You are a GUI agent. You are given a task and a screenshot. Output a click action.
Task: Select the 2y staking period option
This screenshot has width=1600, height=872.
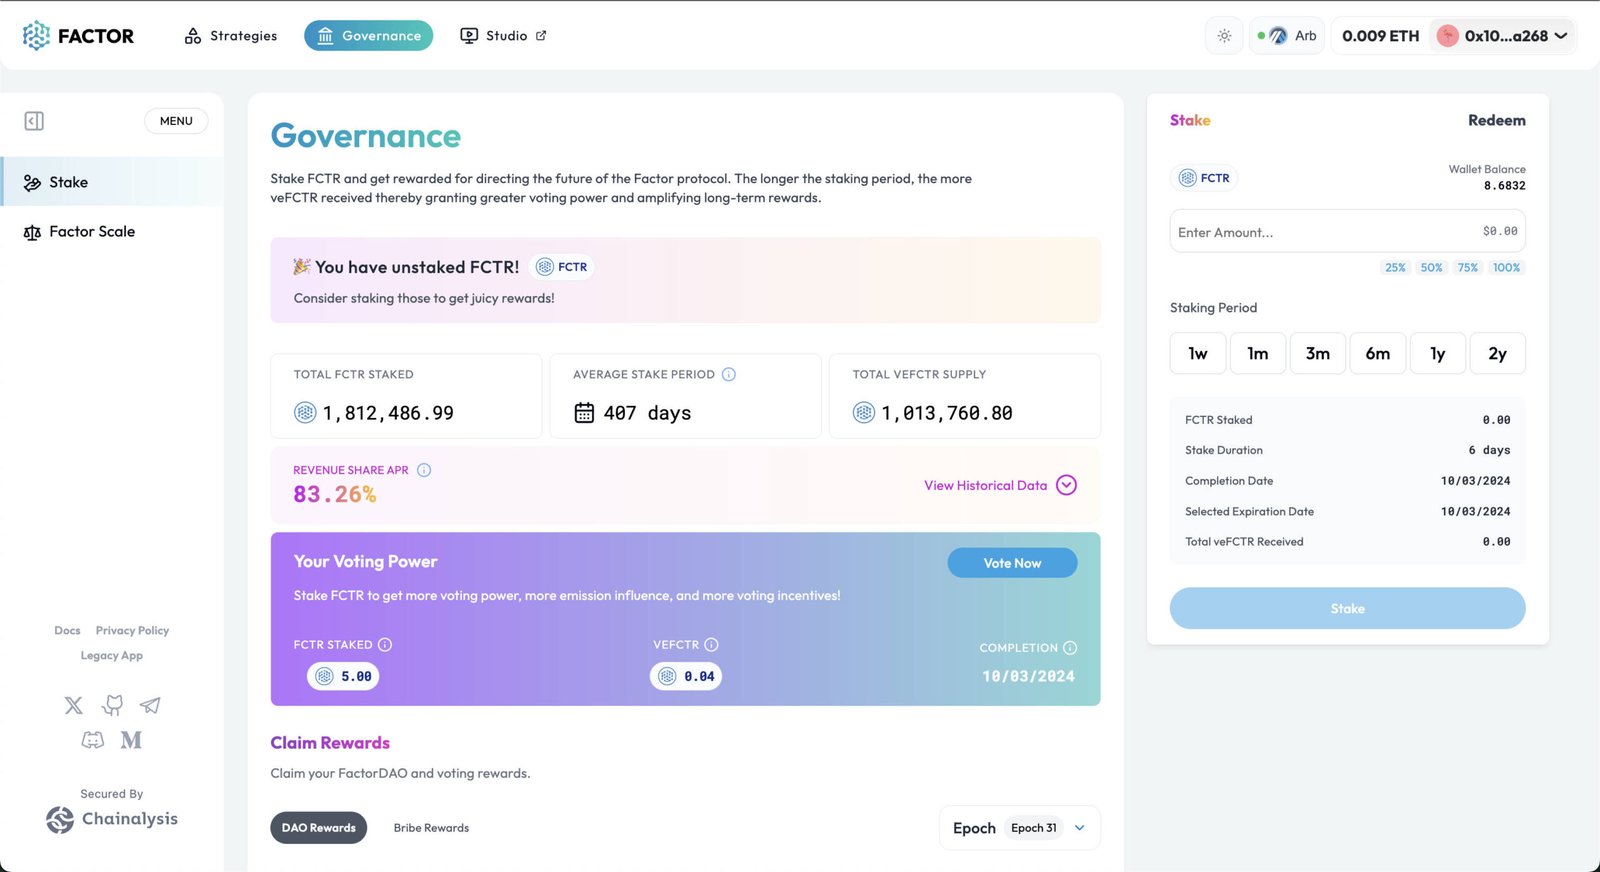click(1497, 354)
